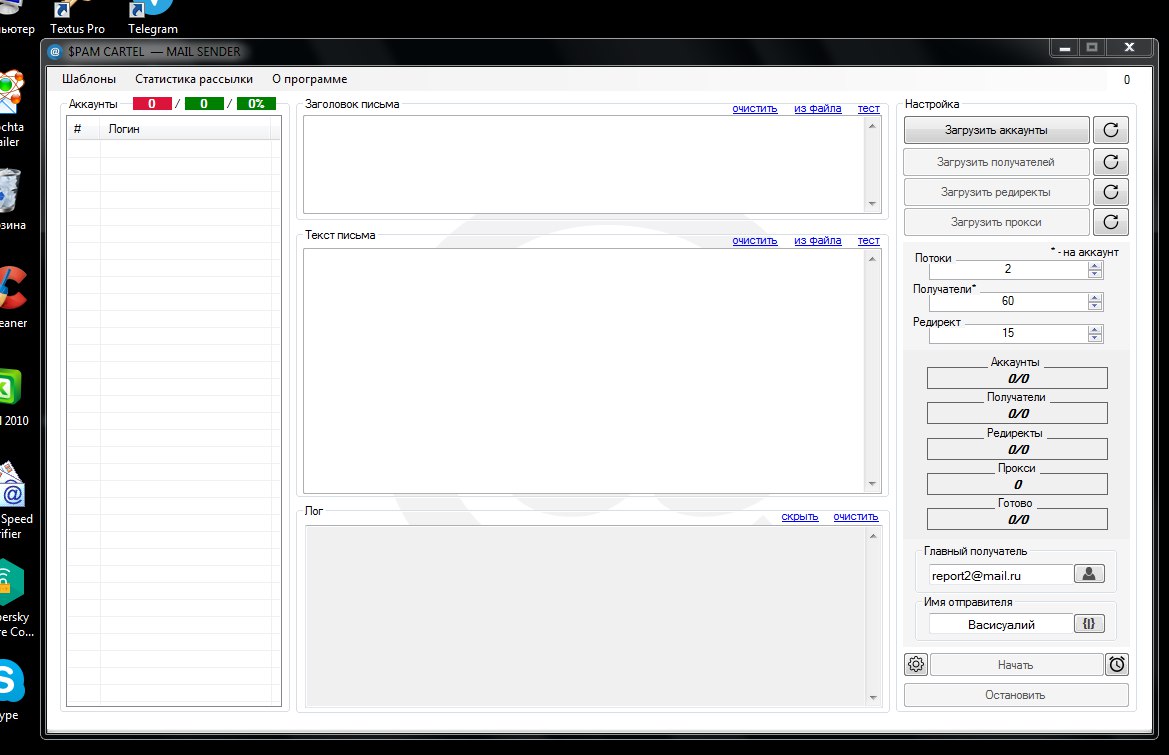Decrease Редирект value with down arrow

[1094, 338]
